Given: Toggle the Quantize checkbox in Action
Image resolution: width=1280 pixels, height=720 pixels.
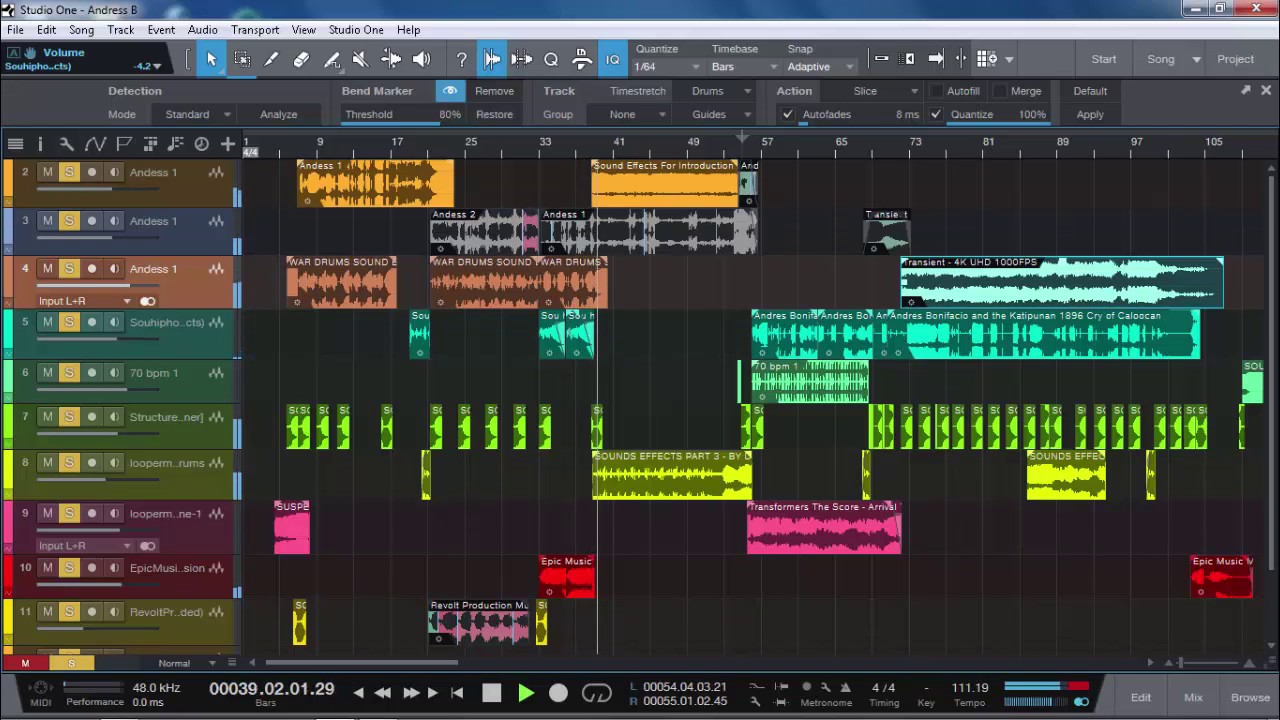Looking at the screenshot, I should coord(936,115).
